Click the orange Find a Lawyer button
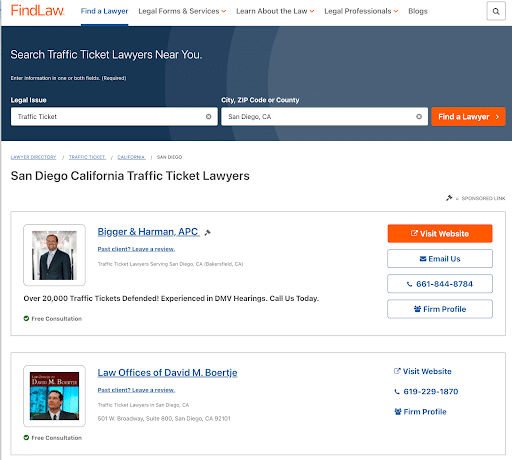The image size is (512, 460). (x=468, y=116)
